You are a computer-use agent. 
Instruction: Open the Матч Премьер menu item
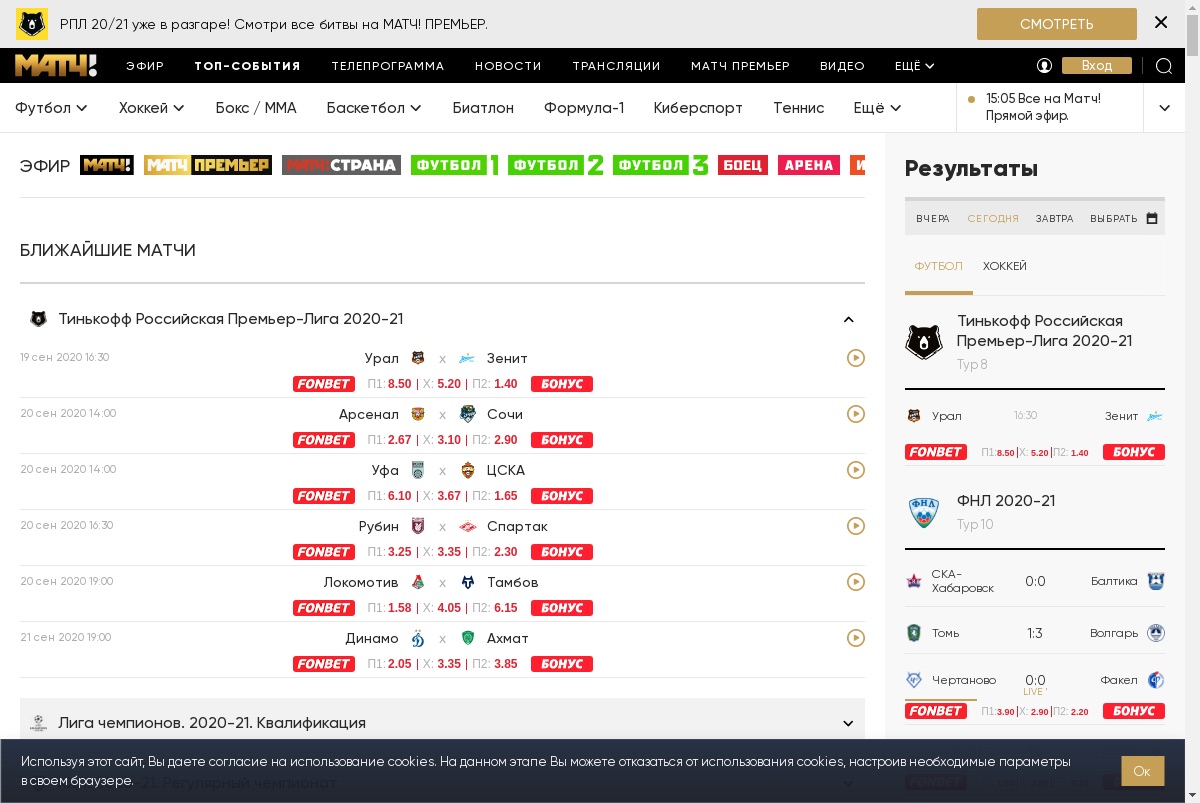click(x=740, y=66)
